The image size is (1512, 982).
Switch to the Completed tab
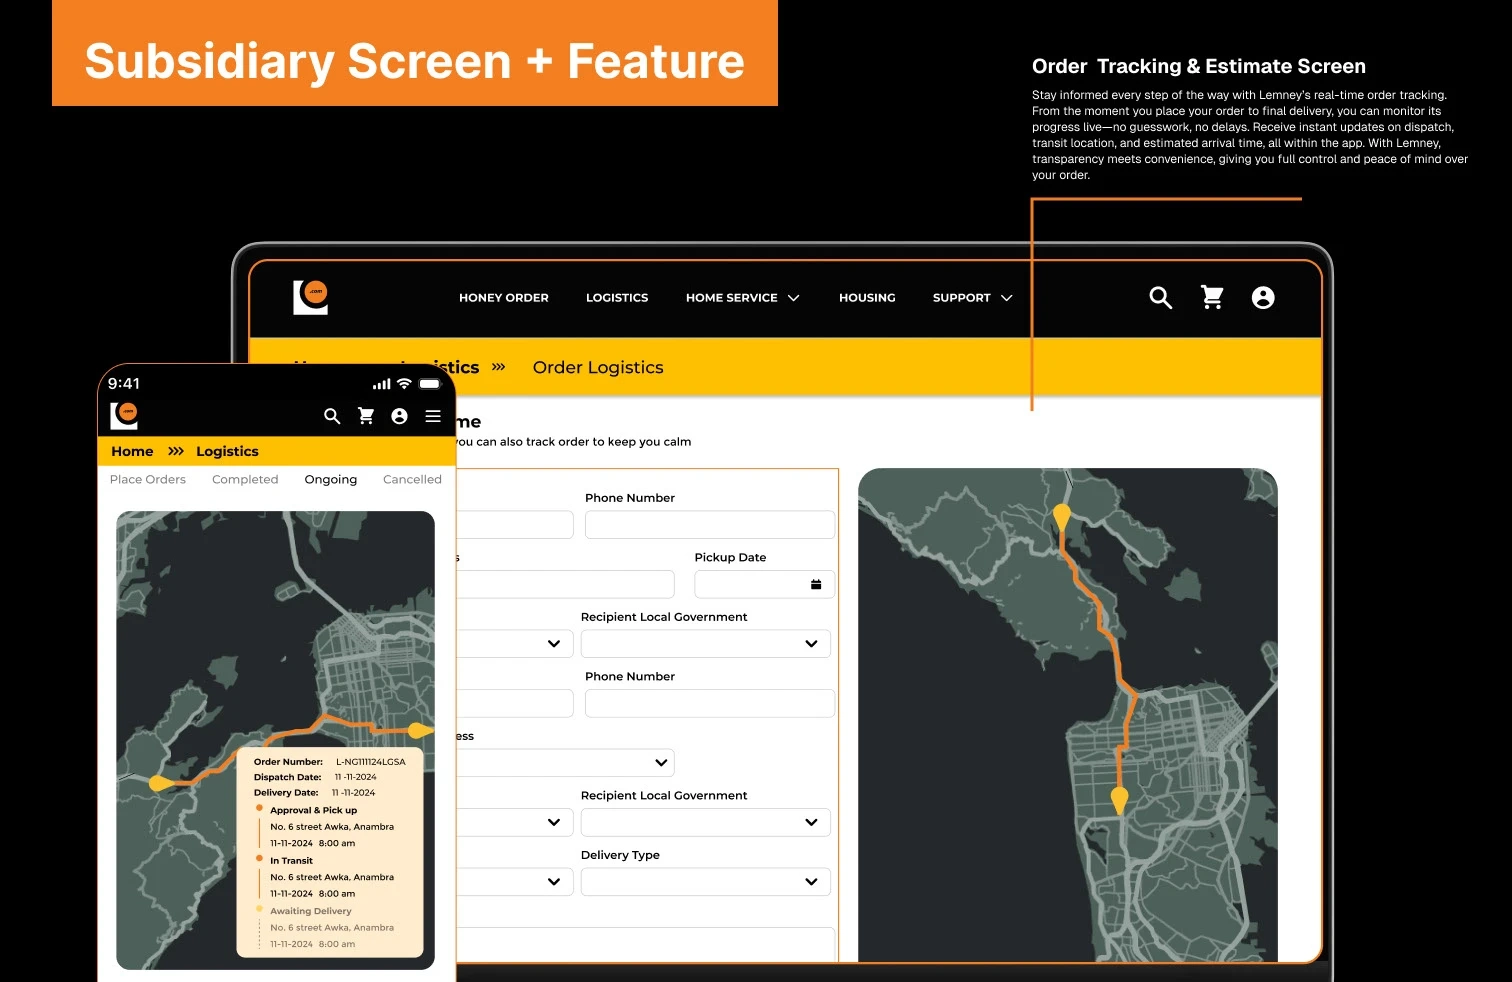[245, 480]
